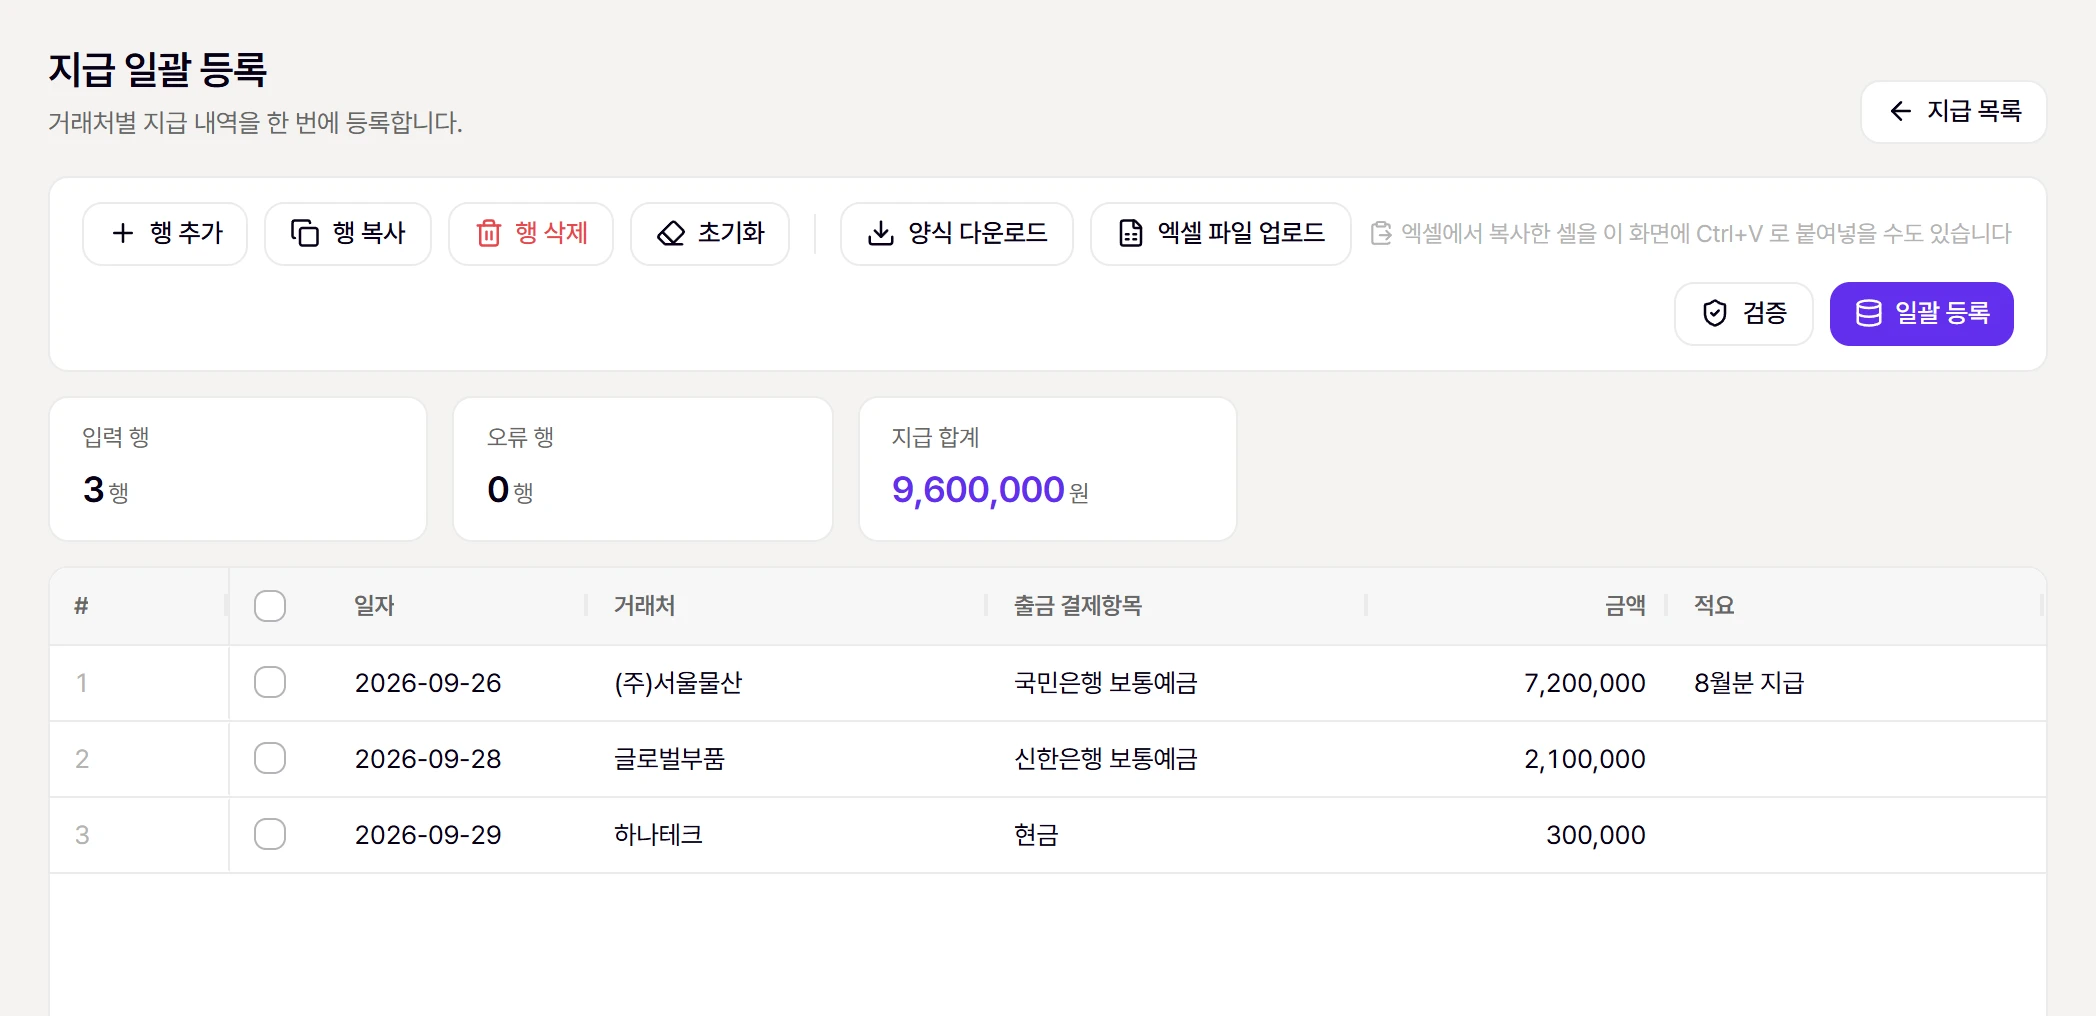This screenshot has width=2096, height=1016.
Task: Click the clipboard paste icon beside the Ctrl+V hint
Action: click(1381, 233)
